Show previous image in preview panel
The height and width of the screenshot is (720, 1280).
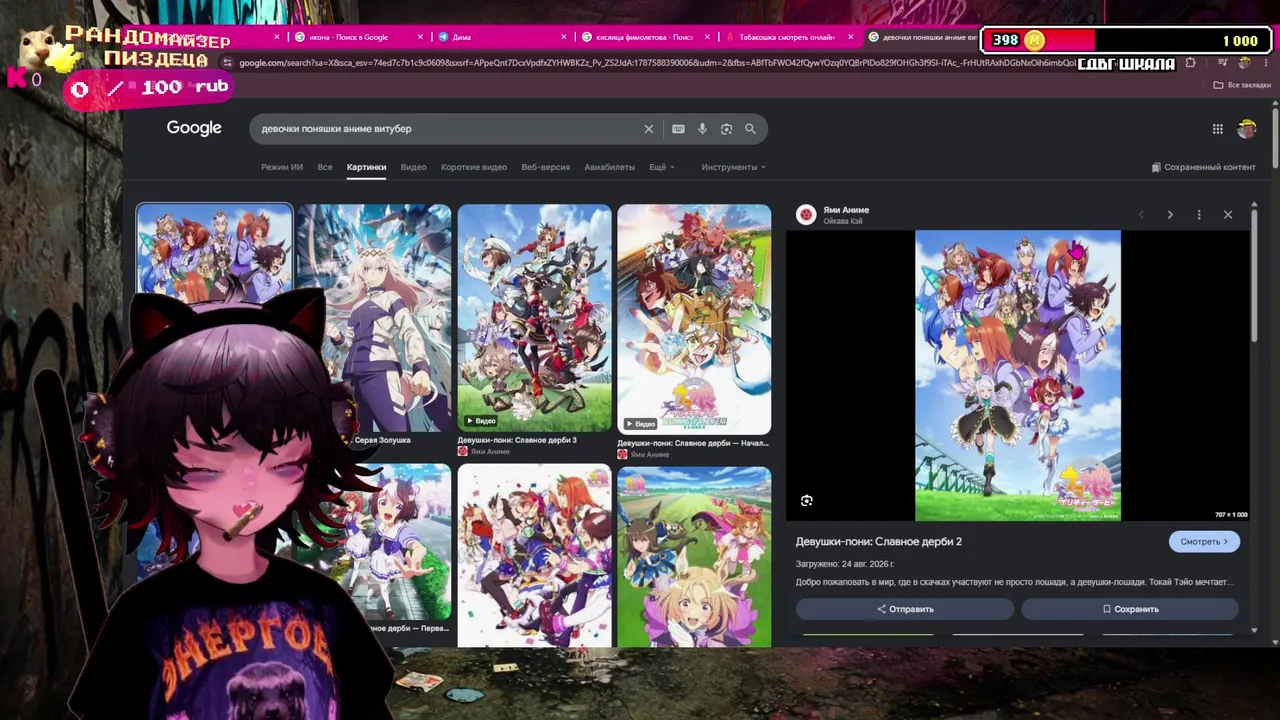click(x=1141, y=215)
